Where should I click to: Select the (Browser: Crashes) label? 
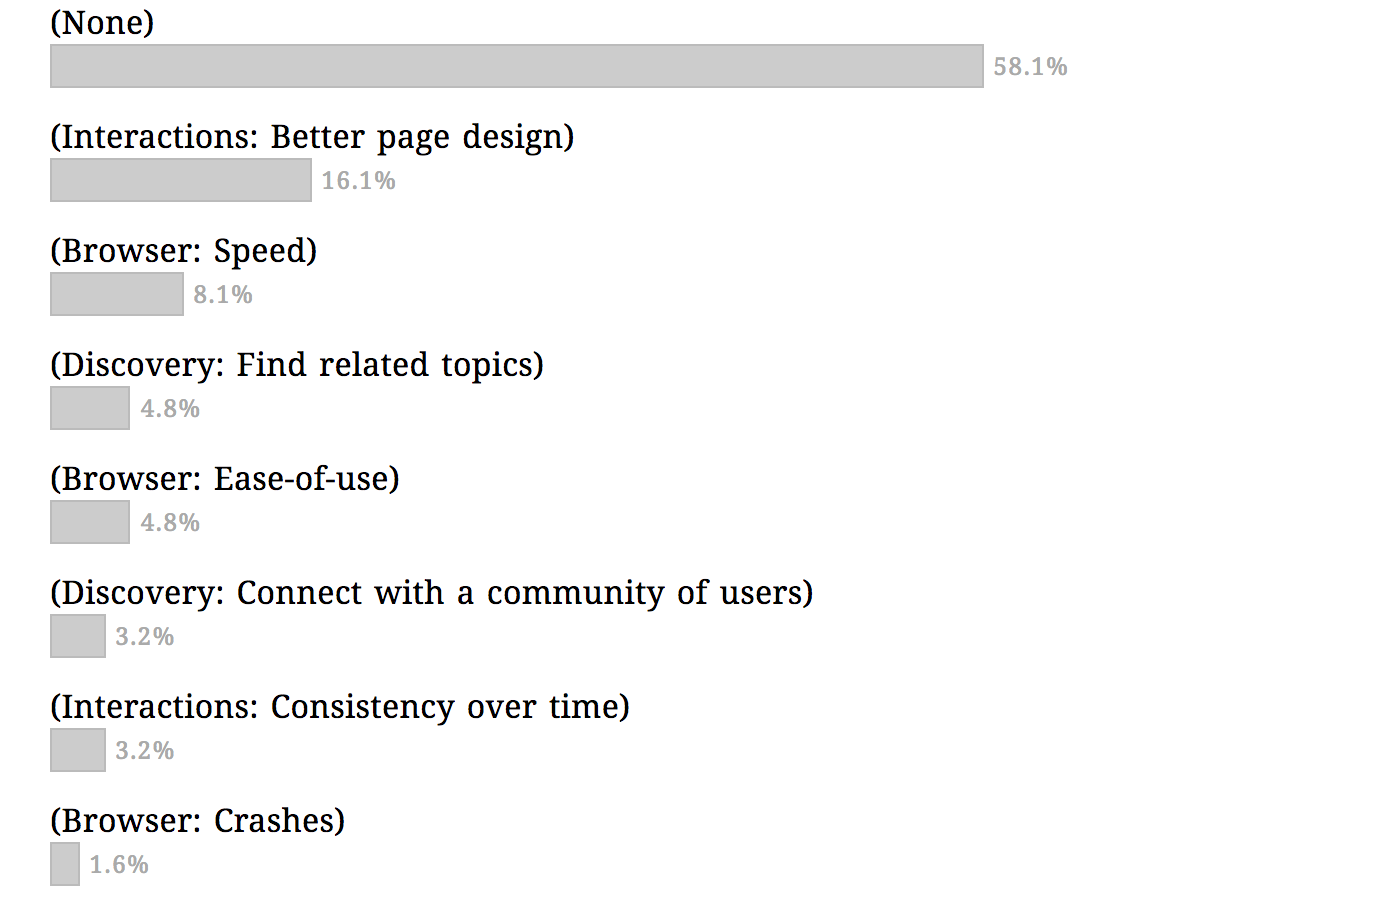(198, 821)
